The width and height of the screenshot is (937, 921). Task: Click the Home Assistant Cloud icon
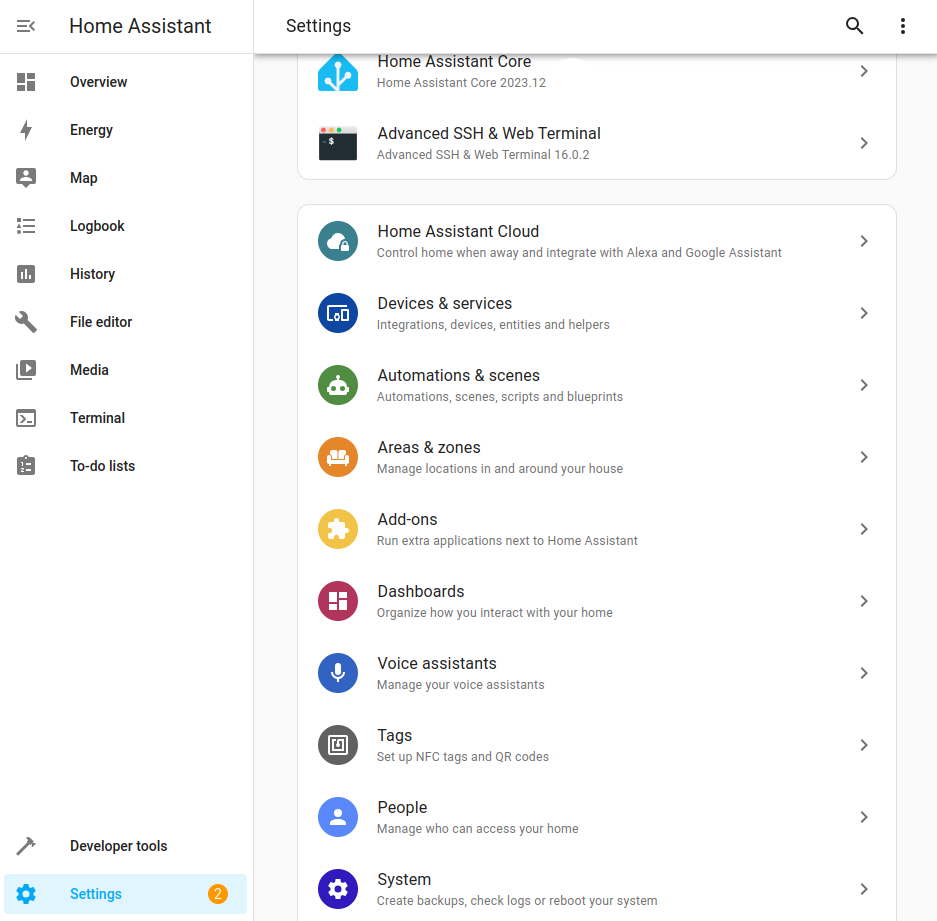pyautogui.click(x=338, y=241)
